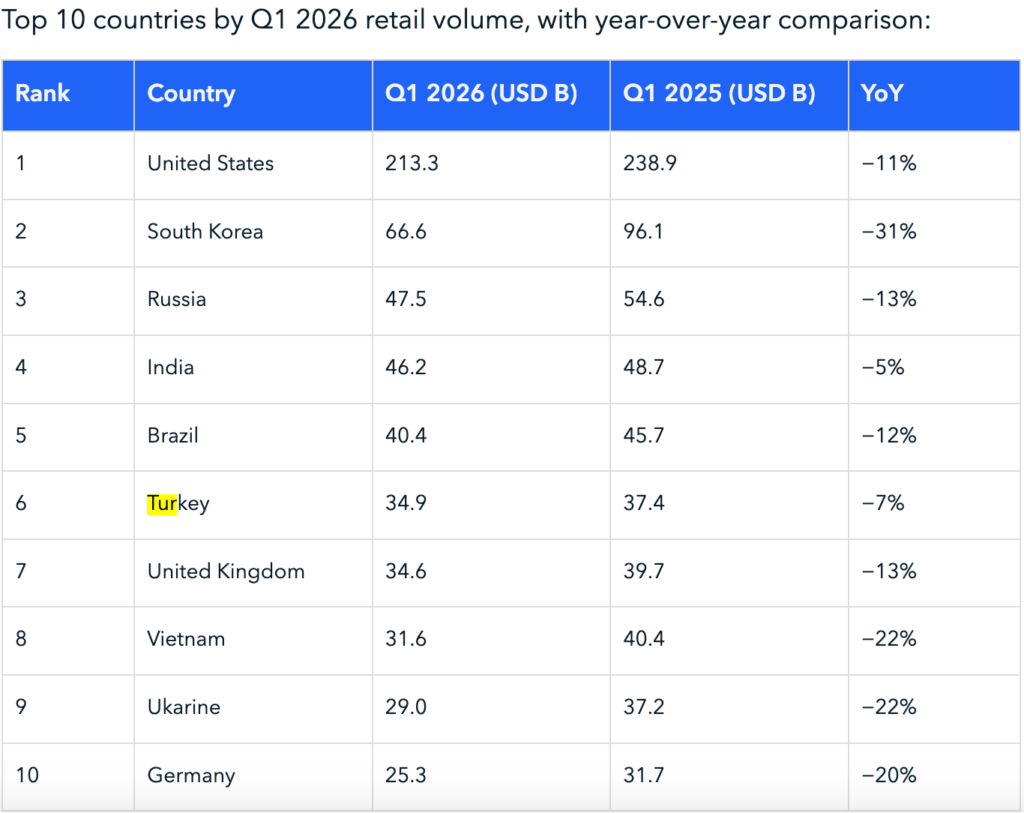This screenshot has width=1024, height=813.
Task: Click the South Korea country cell
Action: coord(253,232)
